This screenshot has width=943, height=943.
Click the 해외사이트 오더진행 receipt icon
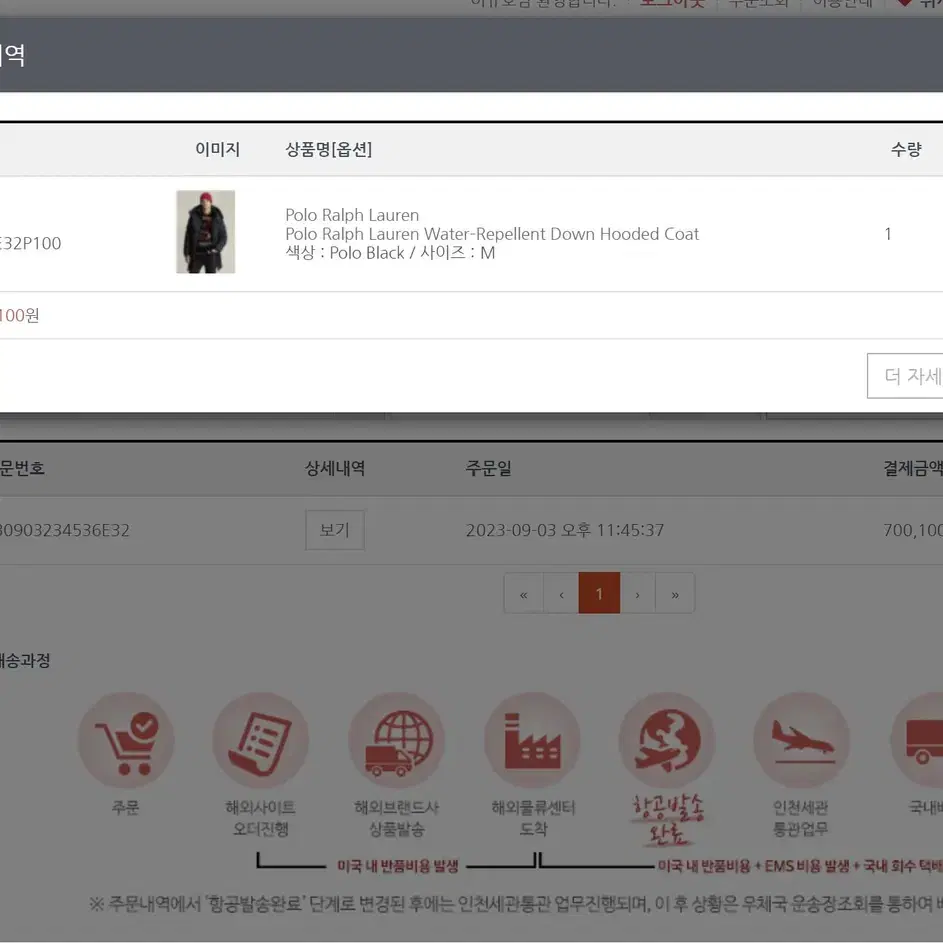260,740
